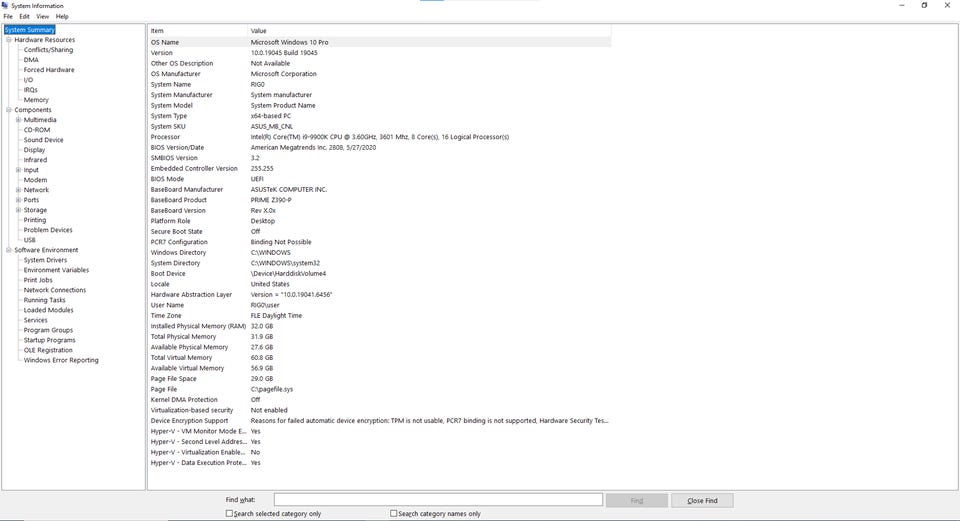The width and height of the screenshot is (960, 521).
Task: Select Print Jobs in the tree
Action: coord(38,280)
